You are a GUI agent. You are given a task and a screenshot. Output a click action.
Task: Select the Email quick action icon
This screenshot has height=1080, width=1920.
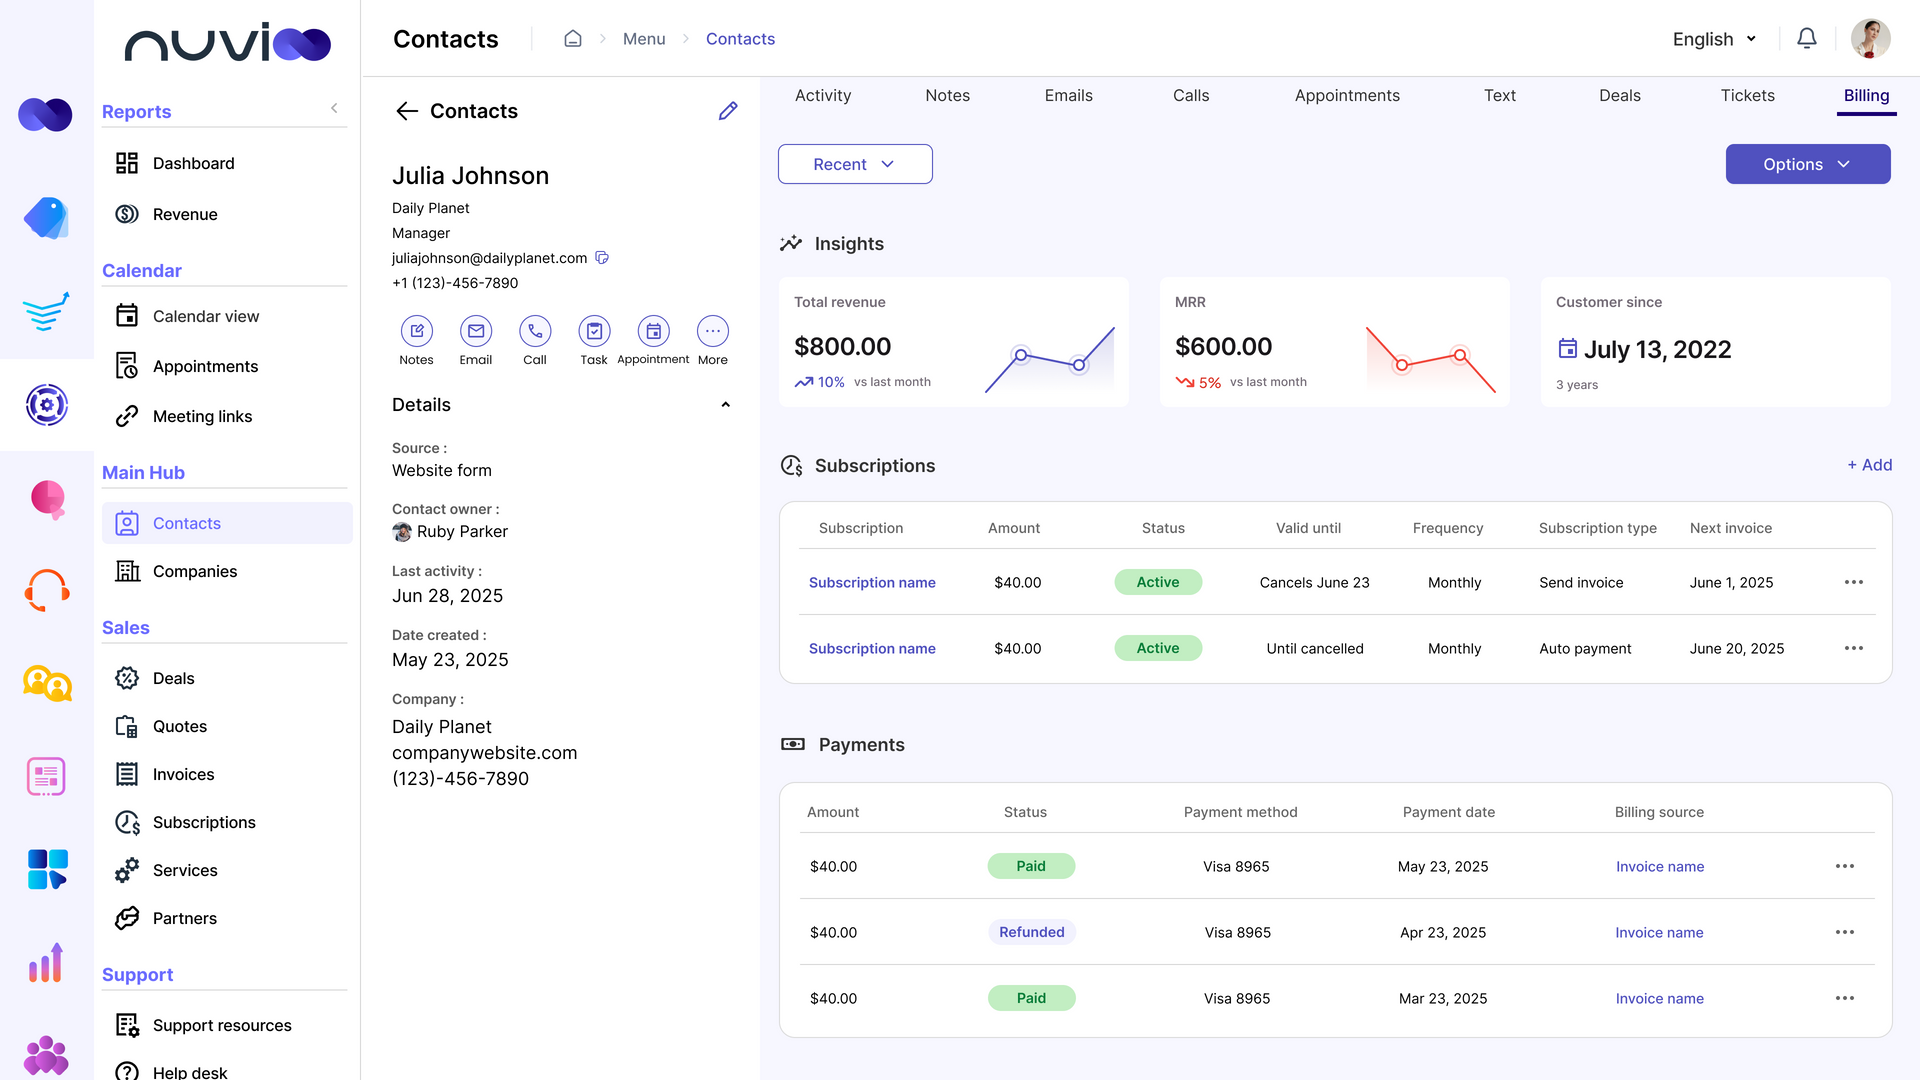point(476,332)
